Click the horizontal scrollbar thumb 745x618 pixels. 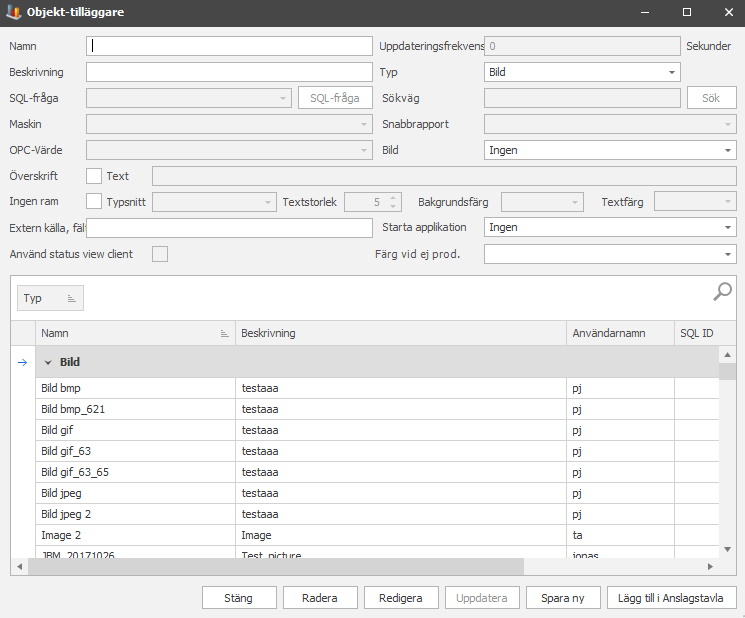click(276, 566)
